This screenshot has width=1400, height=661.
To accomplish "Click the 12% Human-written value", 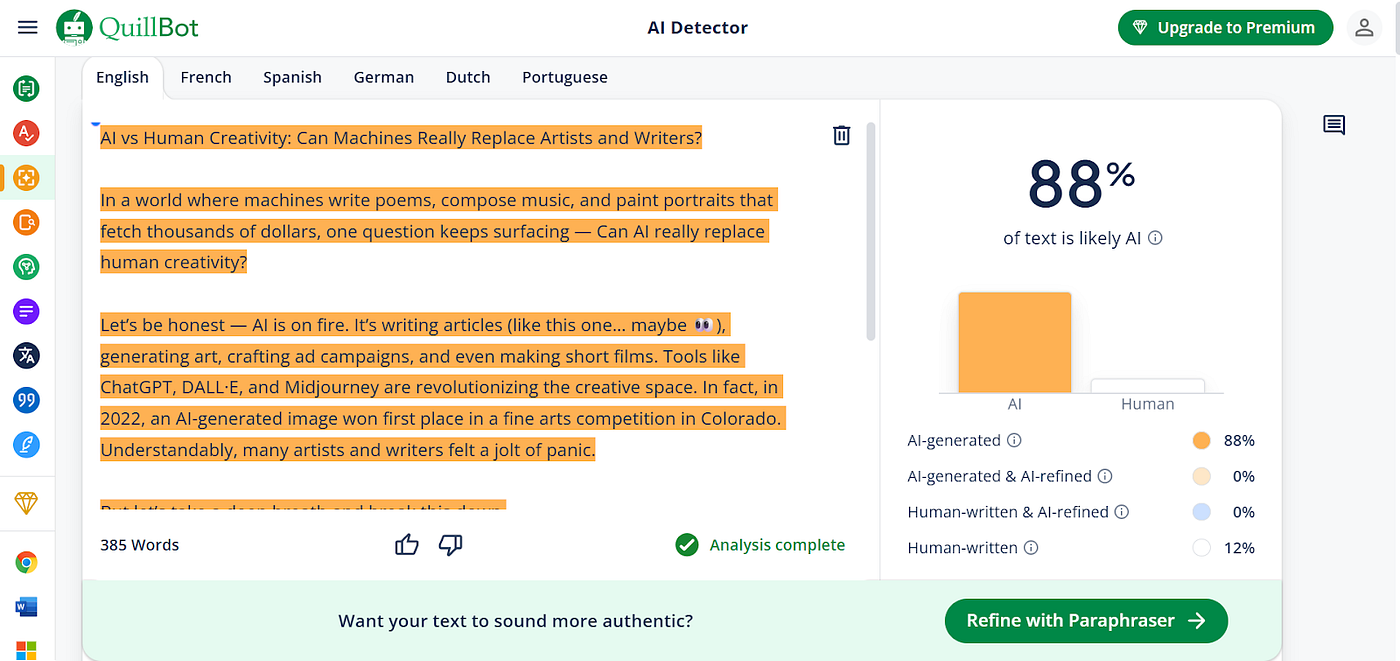I will click(x=1239, y=548).
